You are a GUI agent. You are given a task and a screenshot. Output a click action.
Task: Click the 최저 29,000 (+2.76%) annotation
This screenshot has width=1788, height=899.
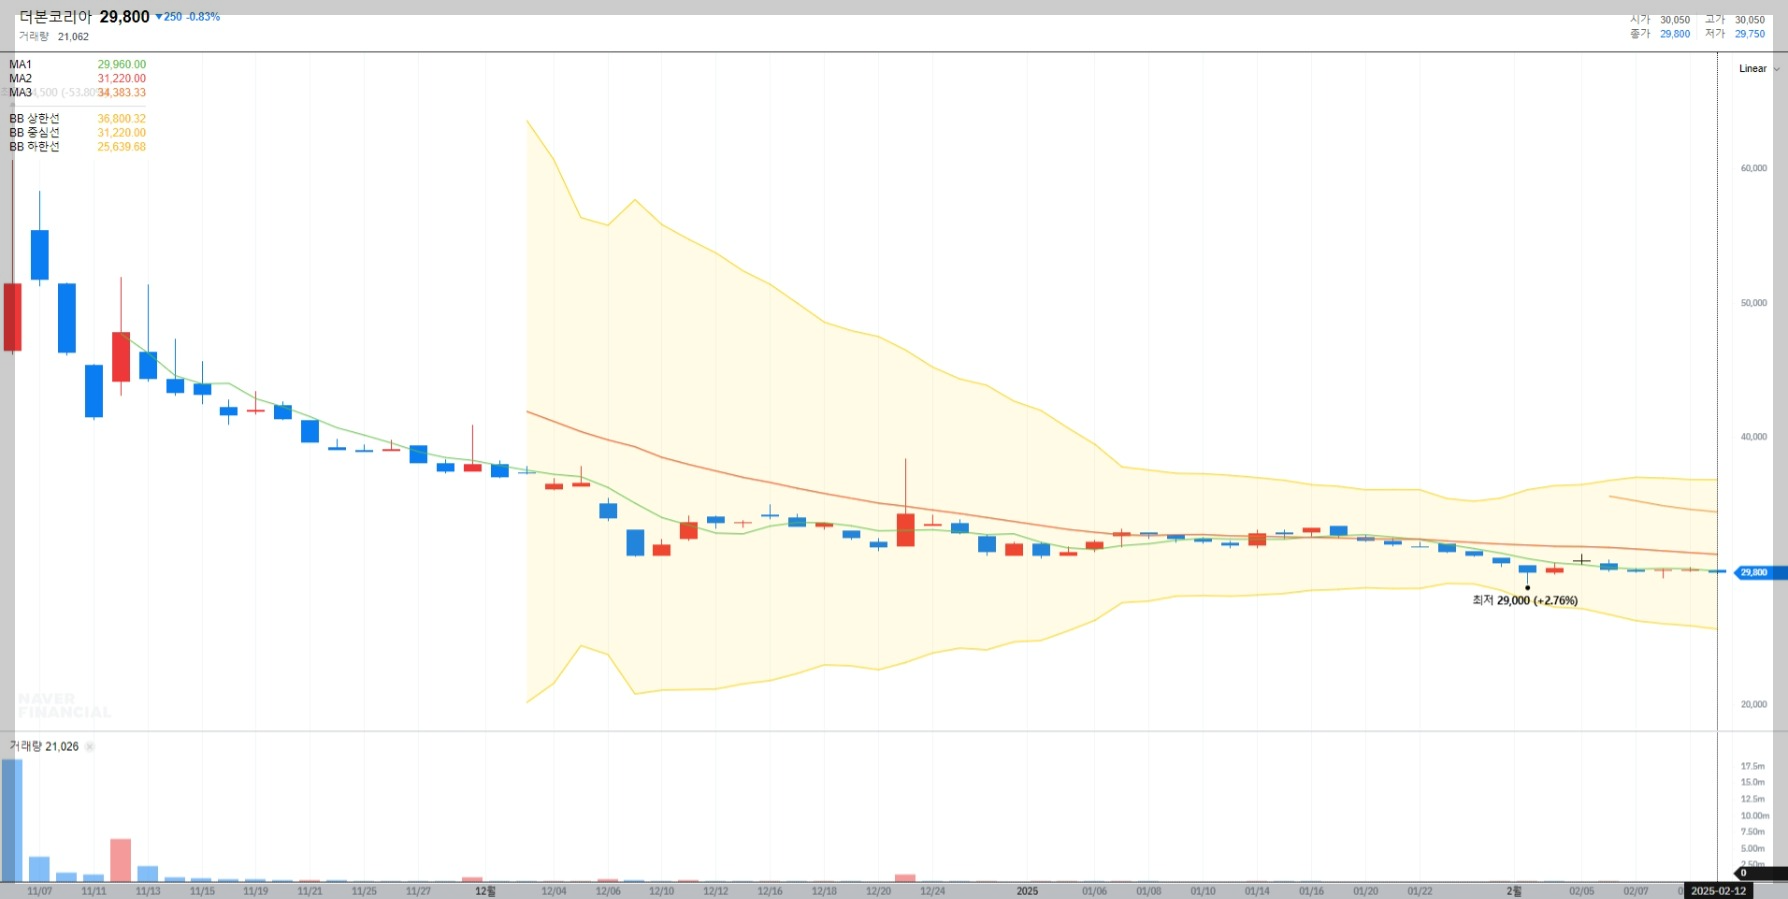tap(1525, 601)
